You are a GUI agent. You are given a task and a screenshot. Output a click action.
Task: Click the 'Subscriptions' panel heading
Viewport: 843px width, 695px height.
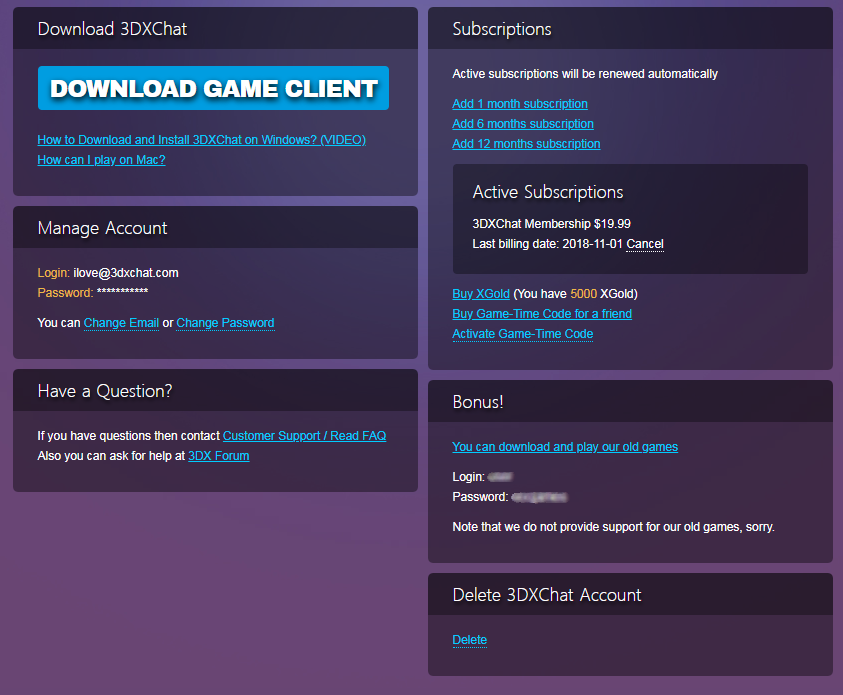[x=502, y=29]
